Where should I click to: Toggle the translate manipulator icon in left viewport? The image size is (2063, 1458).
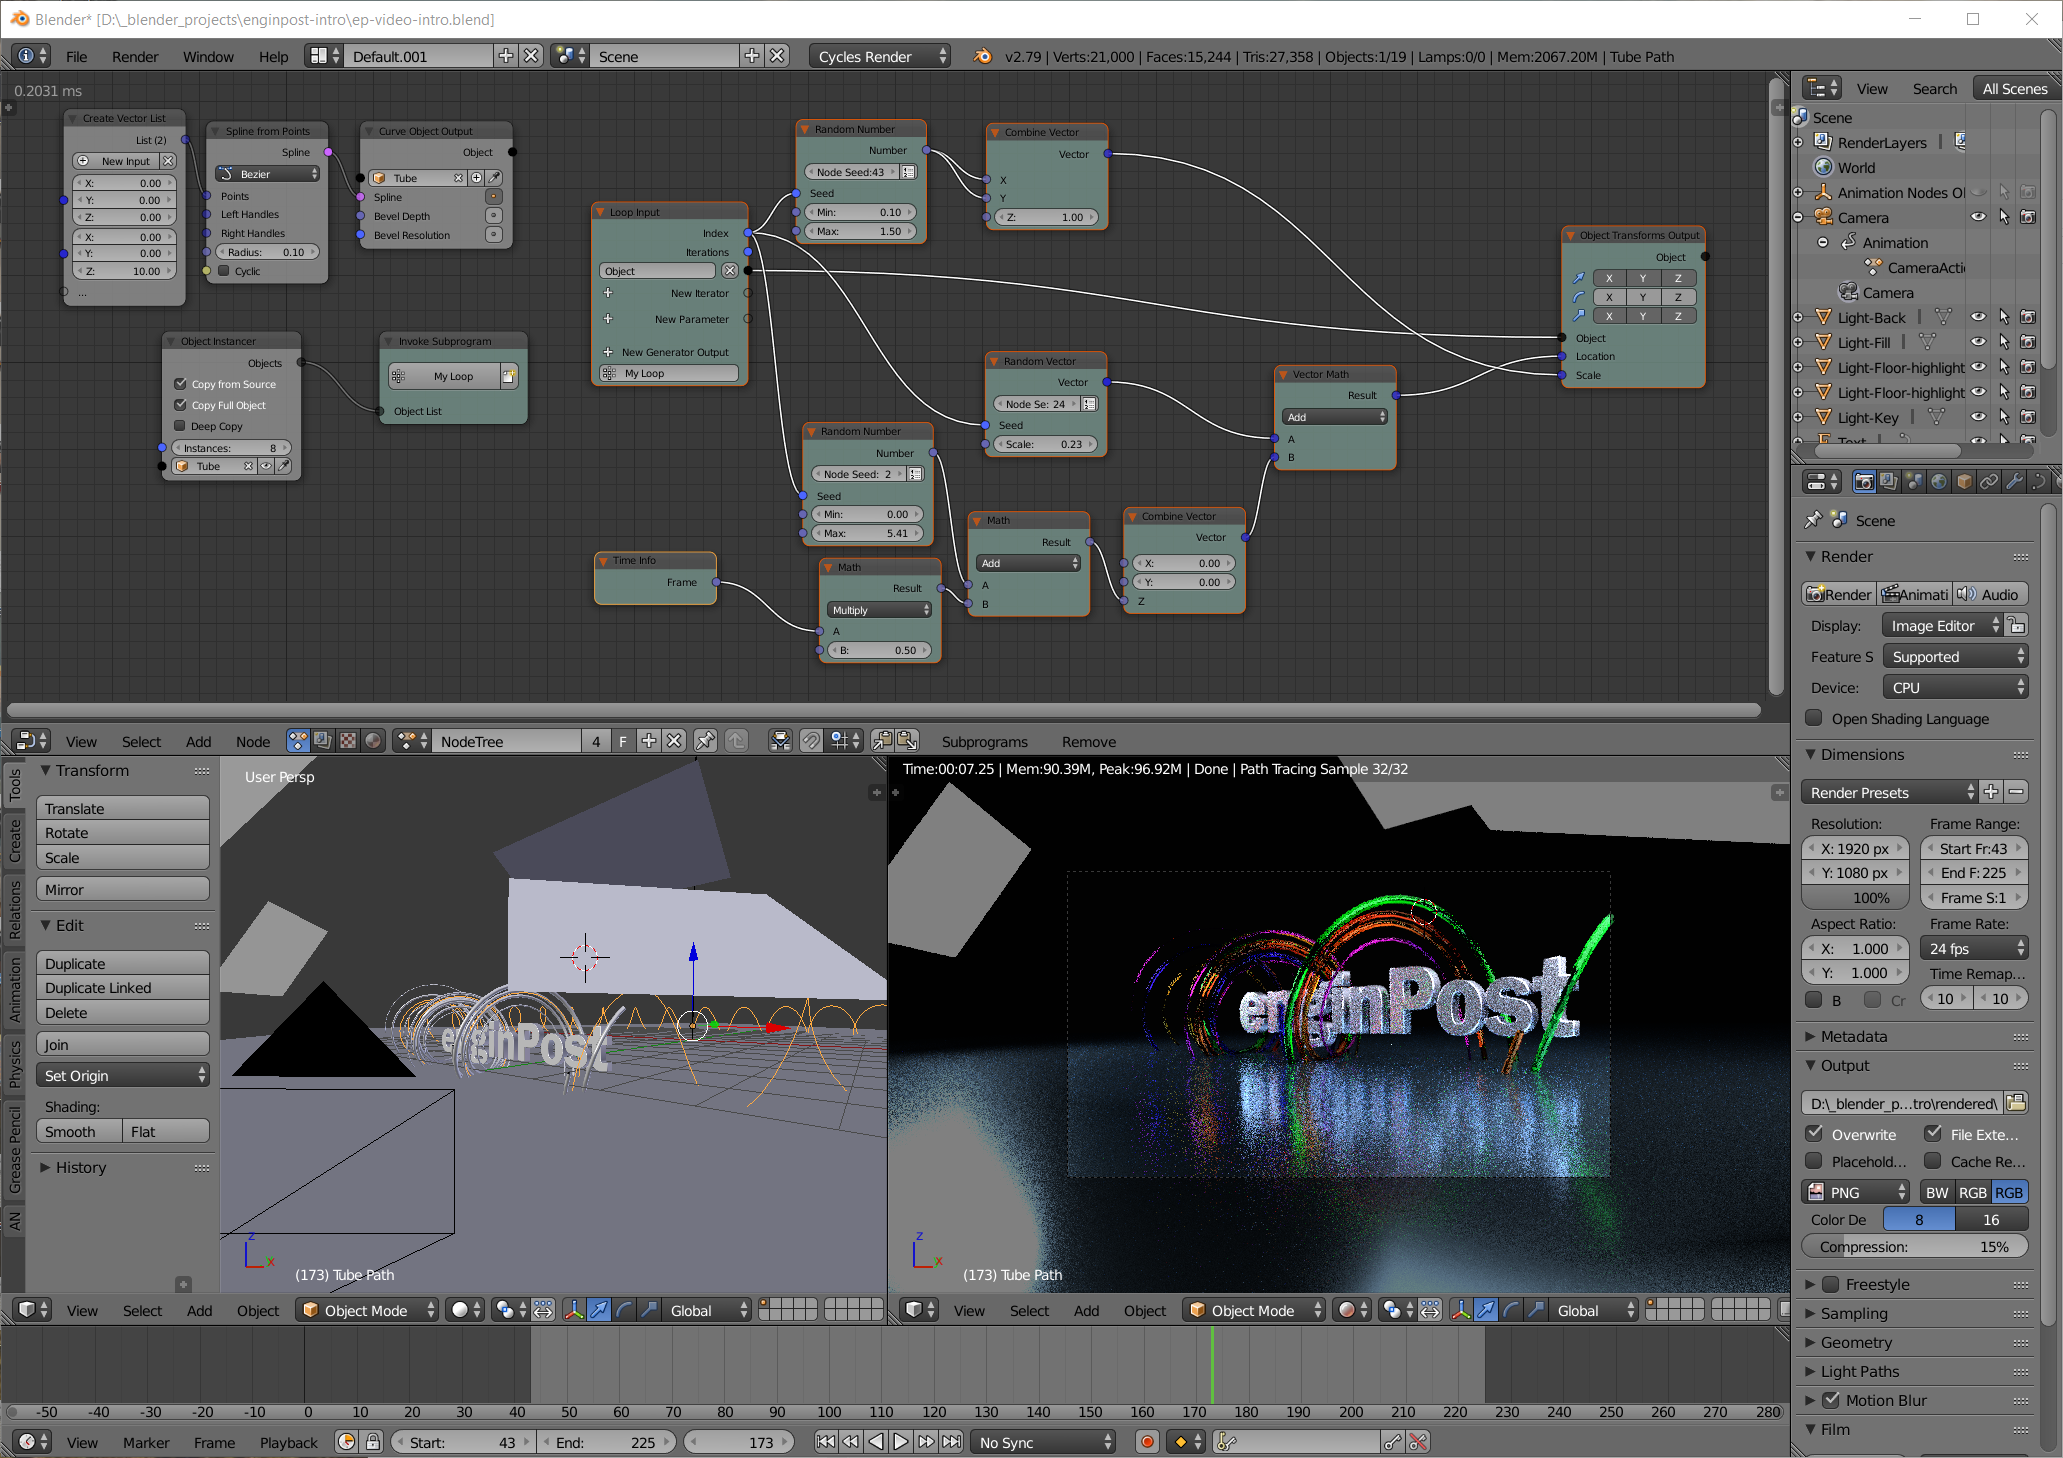click(599, 1309)
